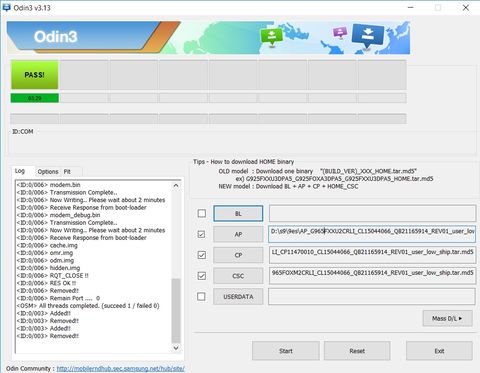The height and width of the screenshot is (373, 480).
Task: Switch to the Log tab
Action: (20, 171)
